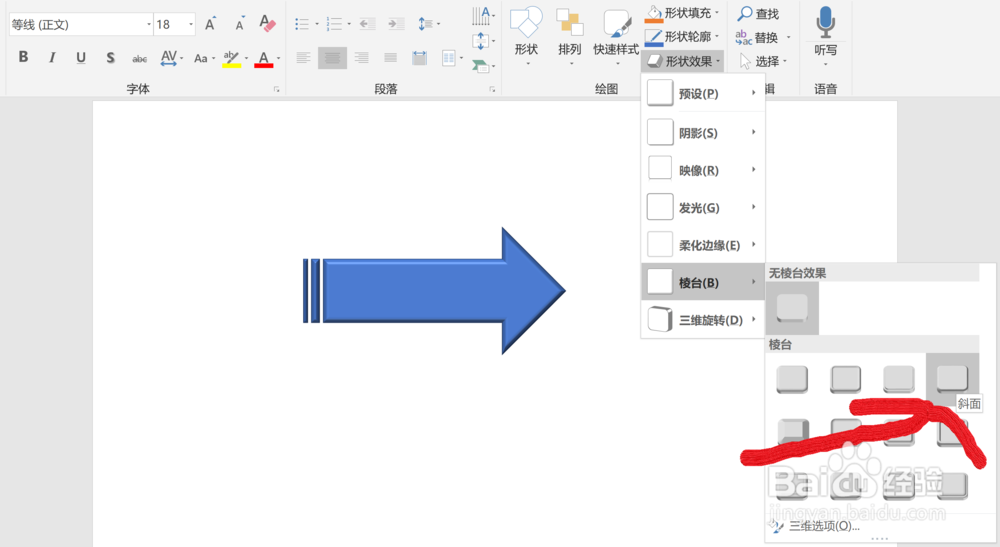This screenshot has height=547, width=1000.
Task: Apply the third bevel preset in the top row
Action: point(899,379)
